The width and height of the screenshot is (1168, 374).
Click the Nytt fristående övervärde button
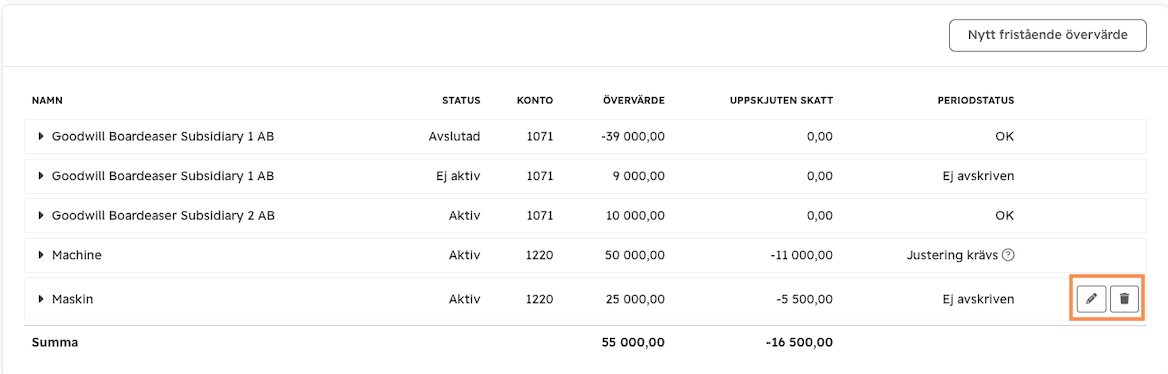point(1047,35)
